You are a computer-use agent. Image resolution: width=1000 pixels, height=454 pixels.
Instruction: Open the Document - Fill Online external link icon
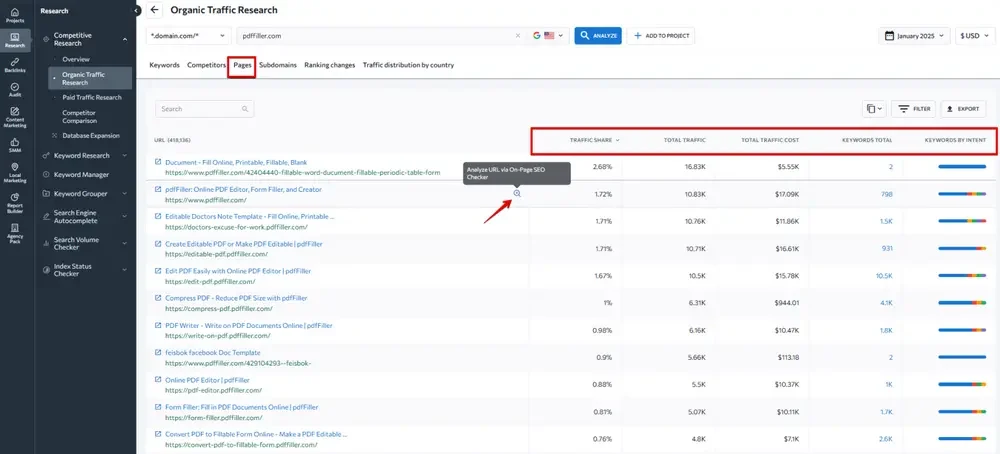pyautogui.click(x=158, y=163)
